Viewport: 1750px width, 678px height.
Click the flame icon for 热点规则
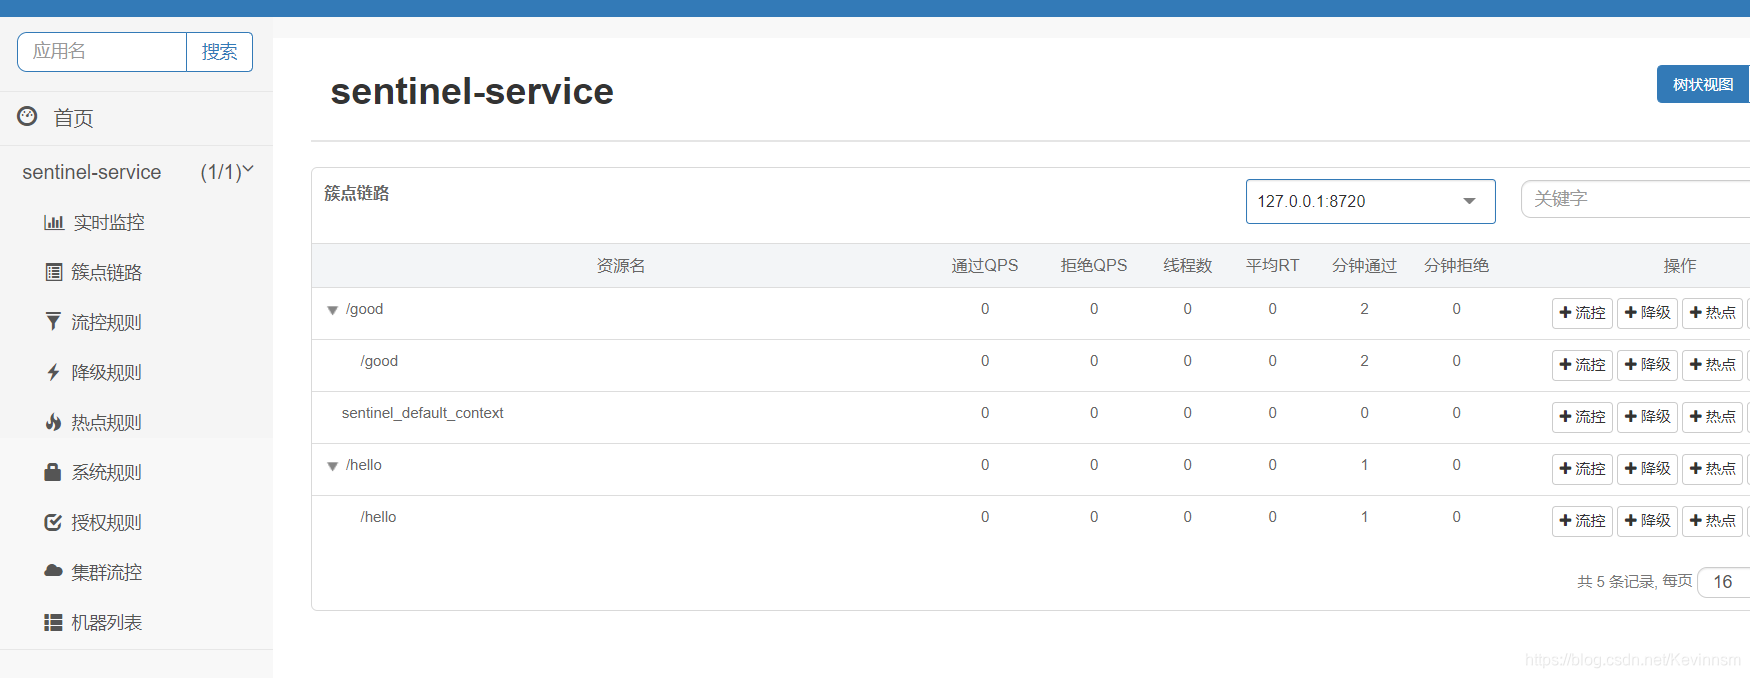(53, 422)
